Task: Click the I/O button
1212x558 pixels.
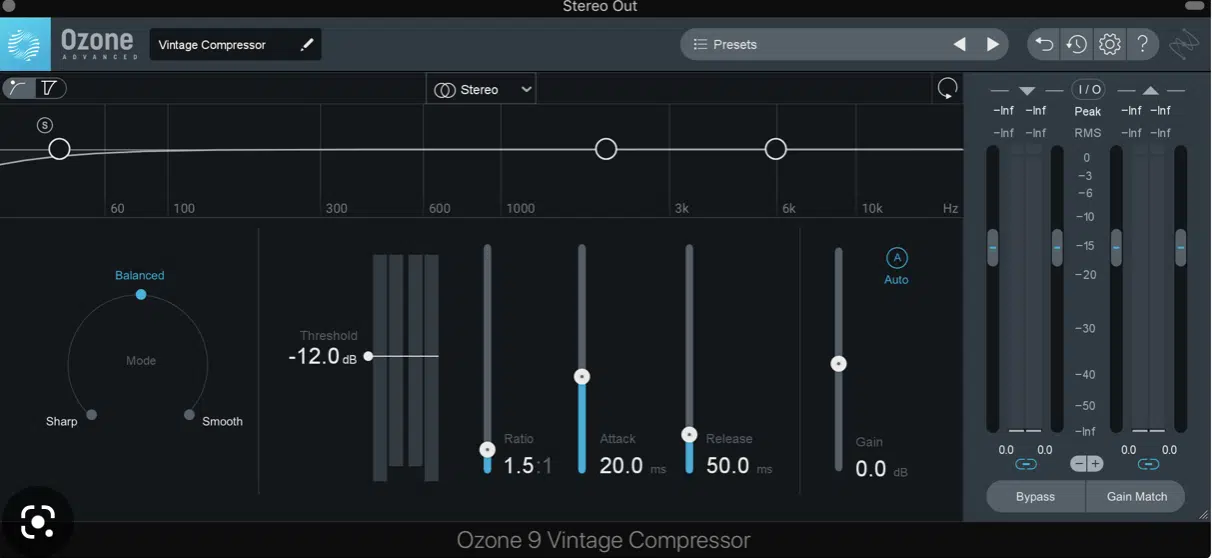Action: [1088, 89]
